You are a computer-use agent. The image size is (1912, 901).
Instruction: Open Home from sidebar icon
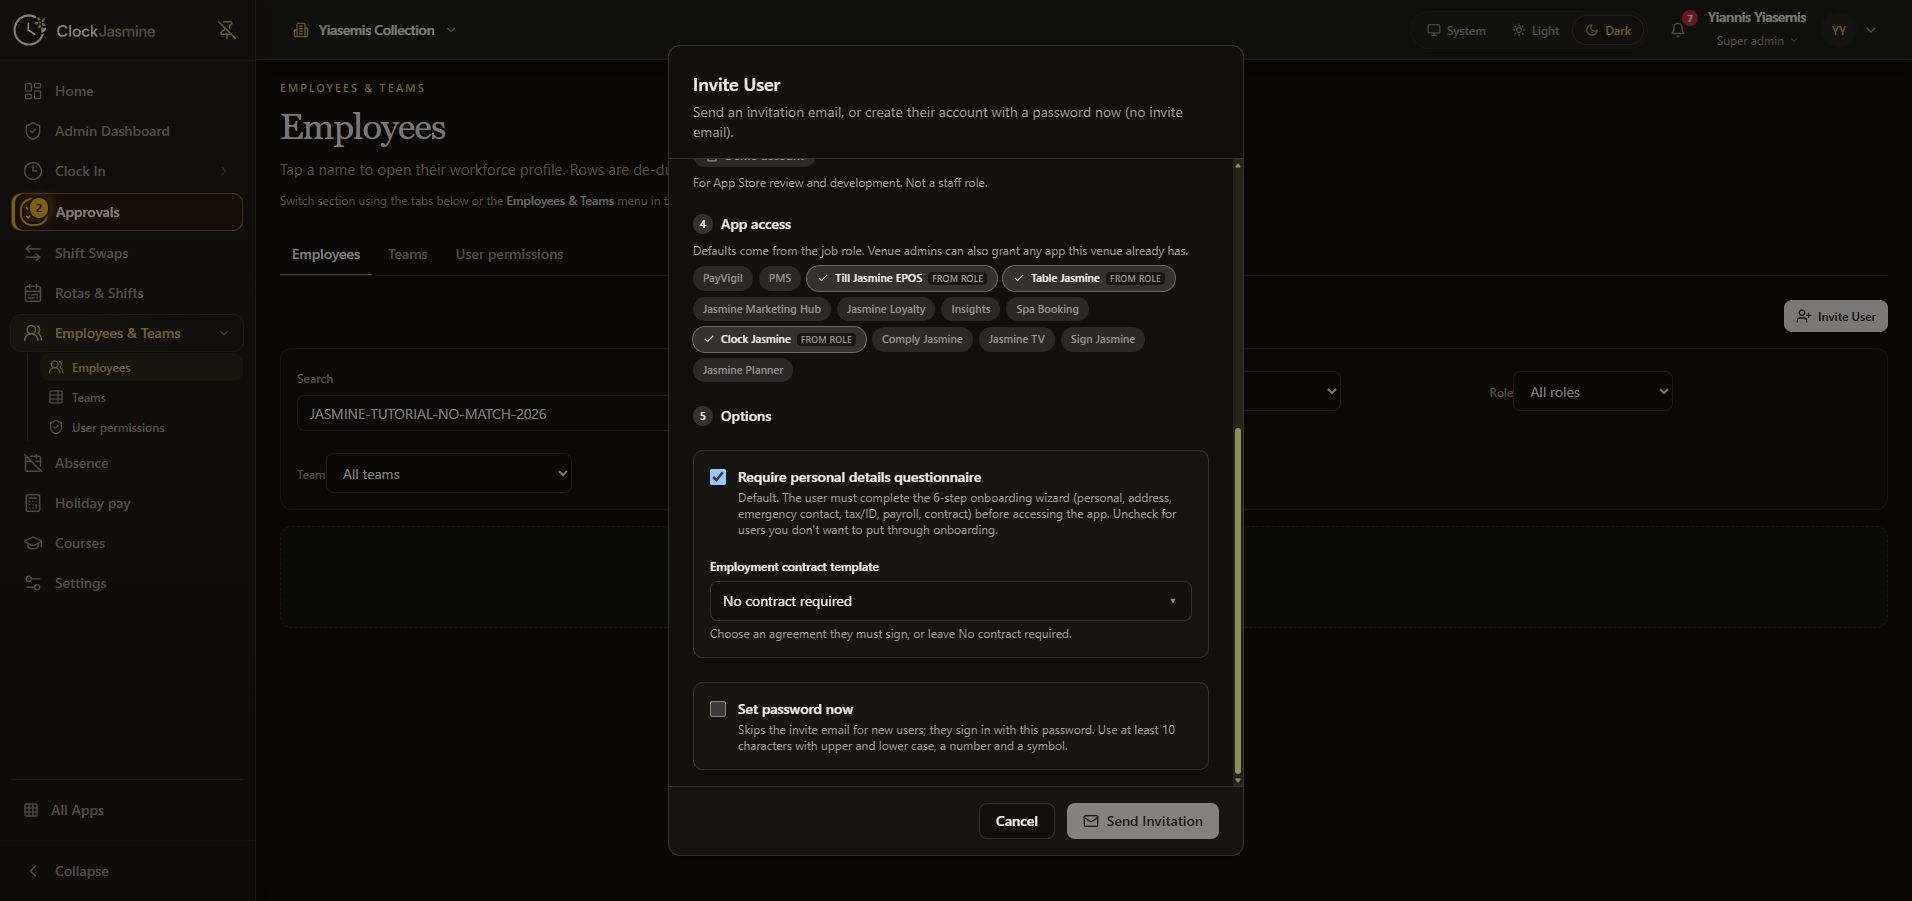33,91
